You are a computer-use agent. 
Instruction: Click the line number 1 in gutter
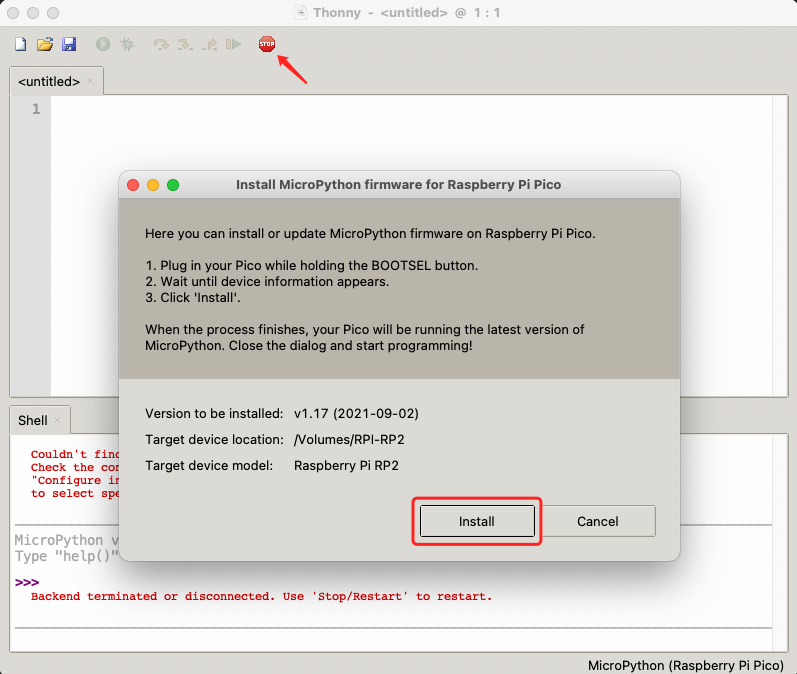pyautogui.click(x=36, y=109)
